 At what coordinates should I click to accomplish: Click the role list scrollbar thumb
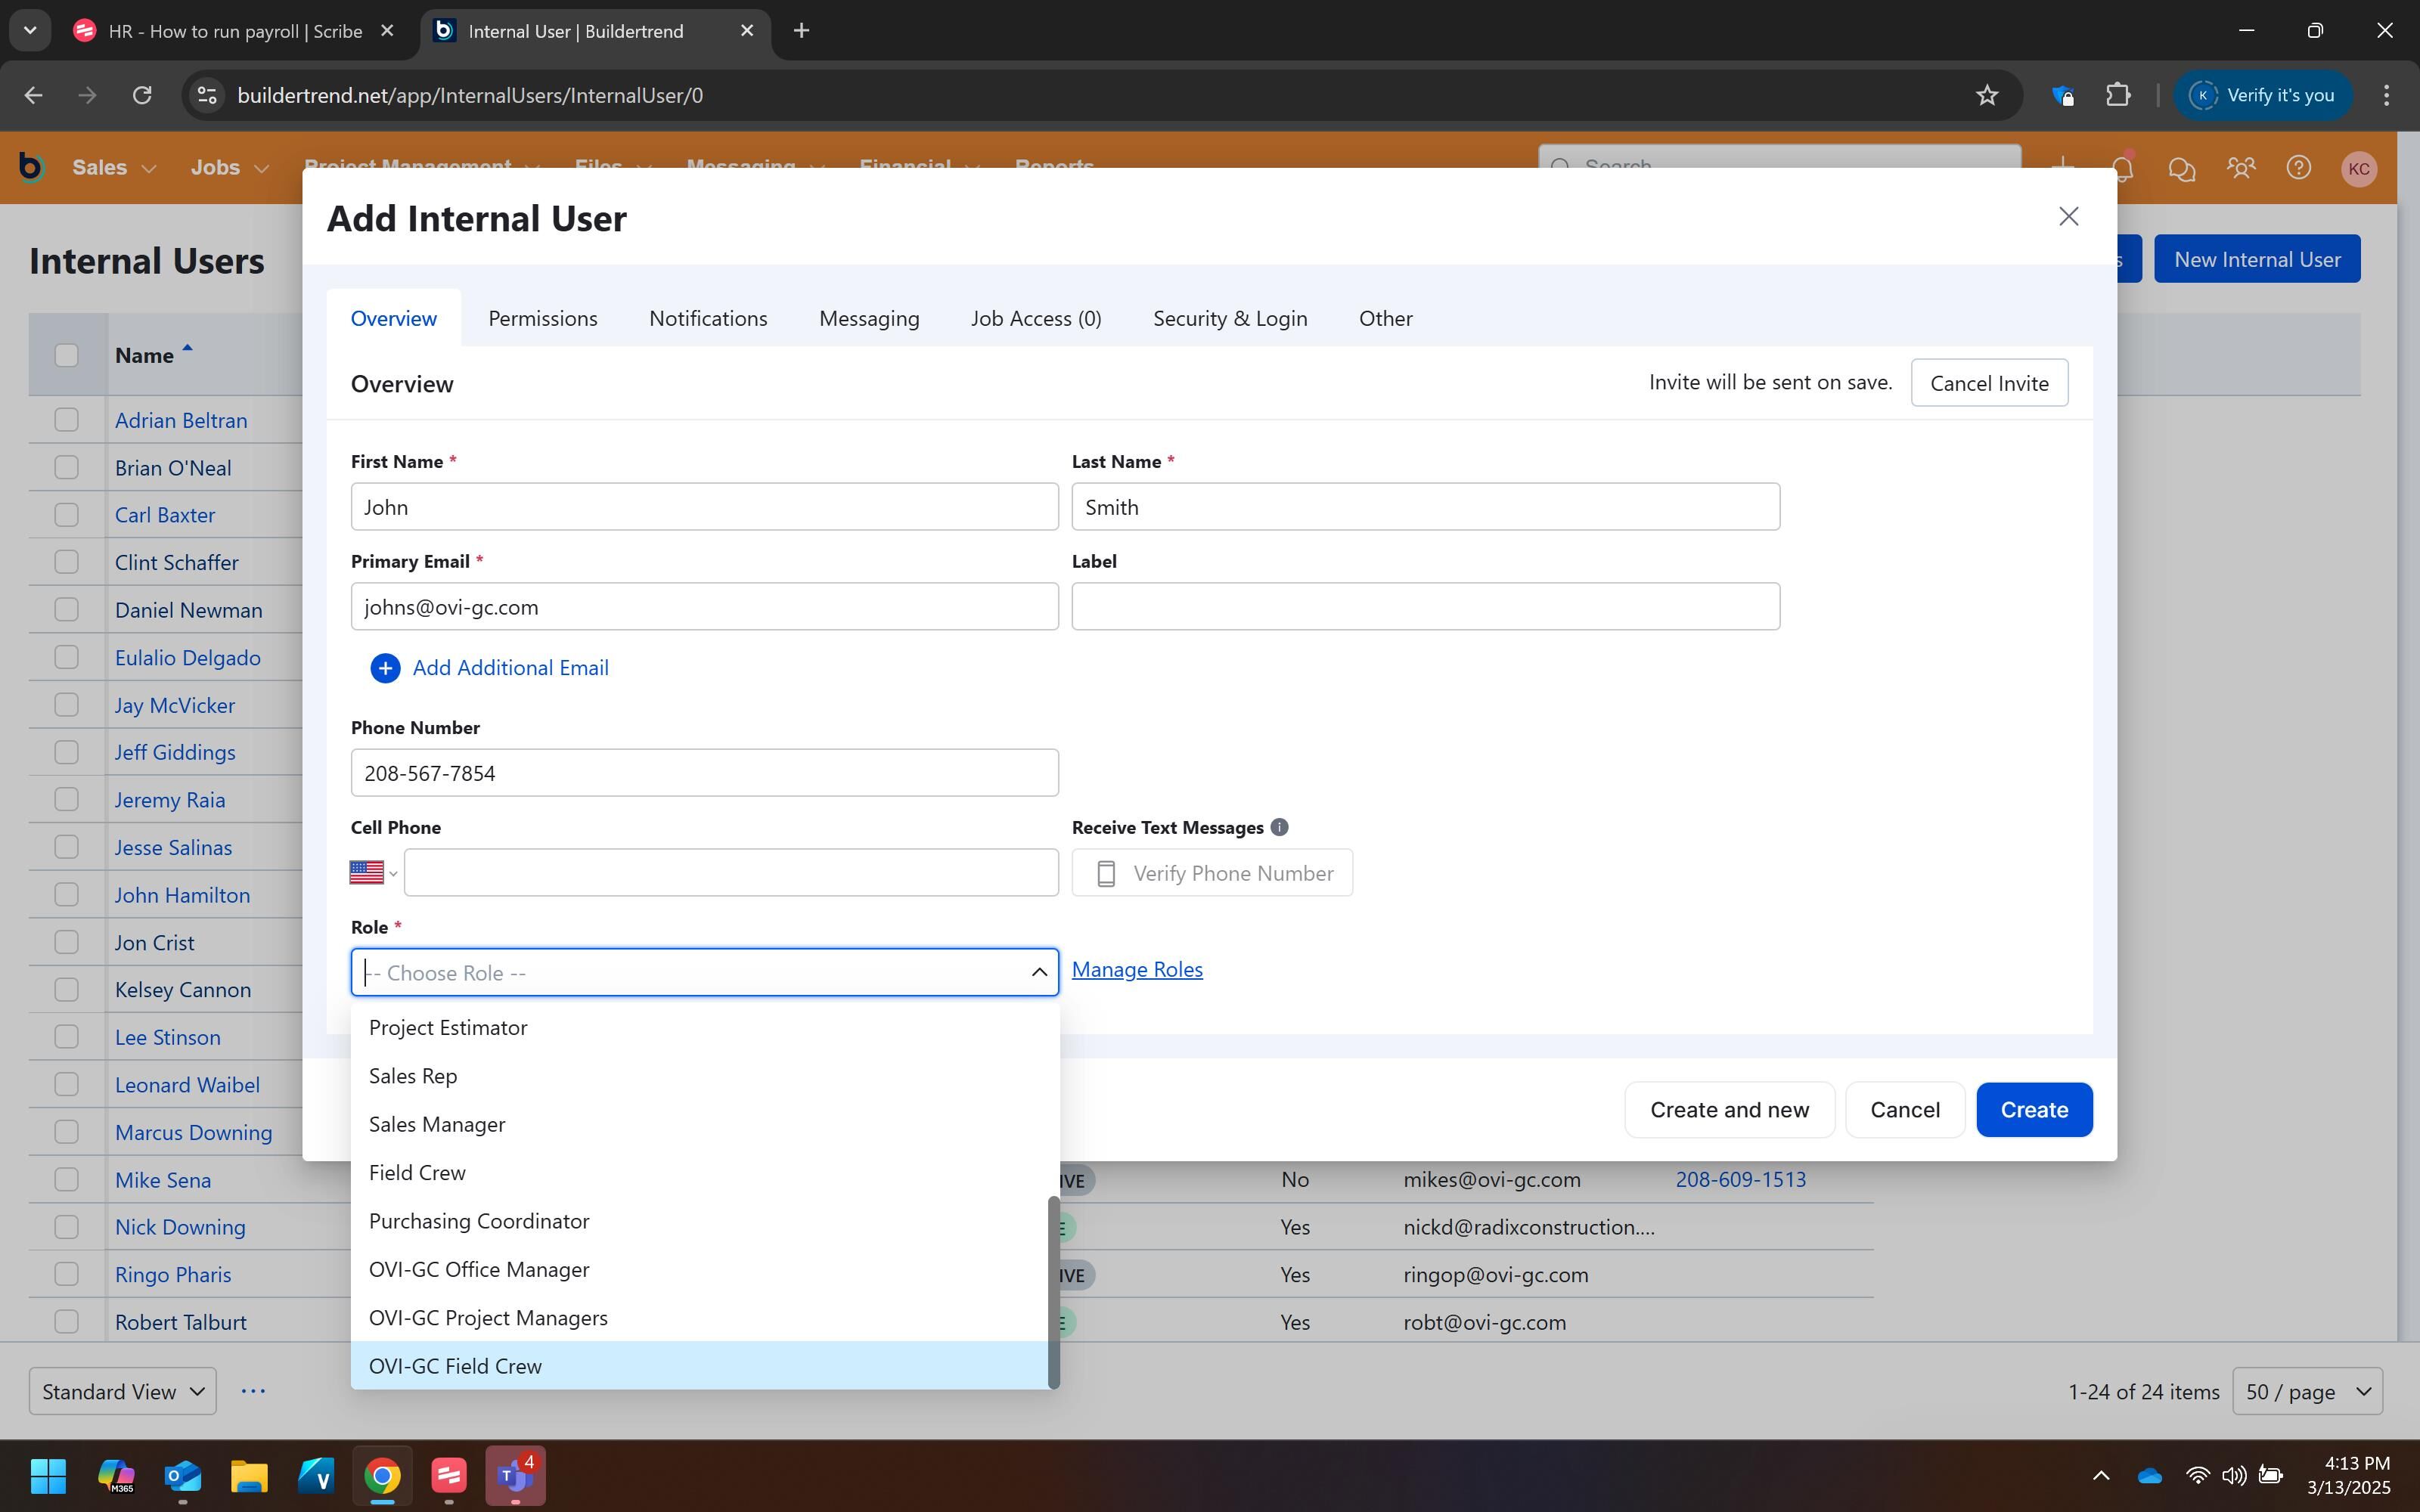pyautogui.click(x=1053, y=1292)
